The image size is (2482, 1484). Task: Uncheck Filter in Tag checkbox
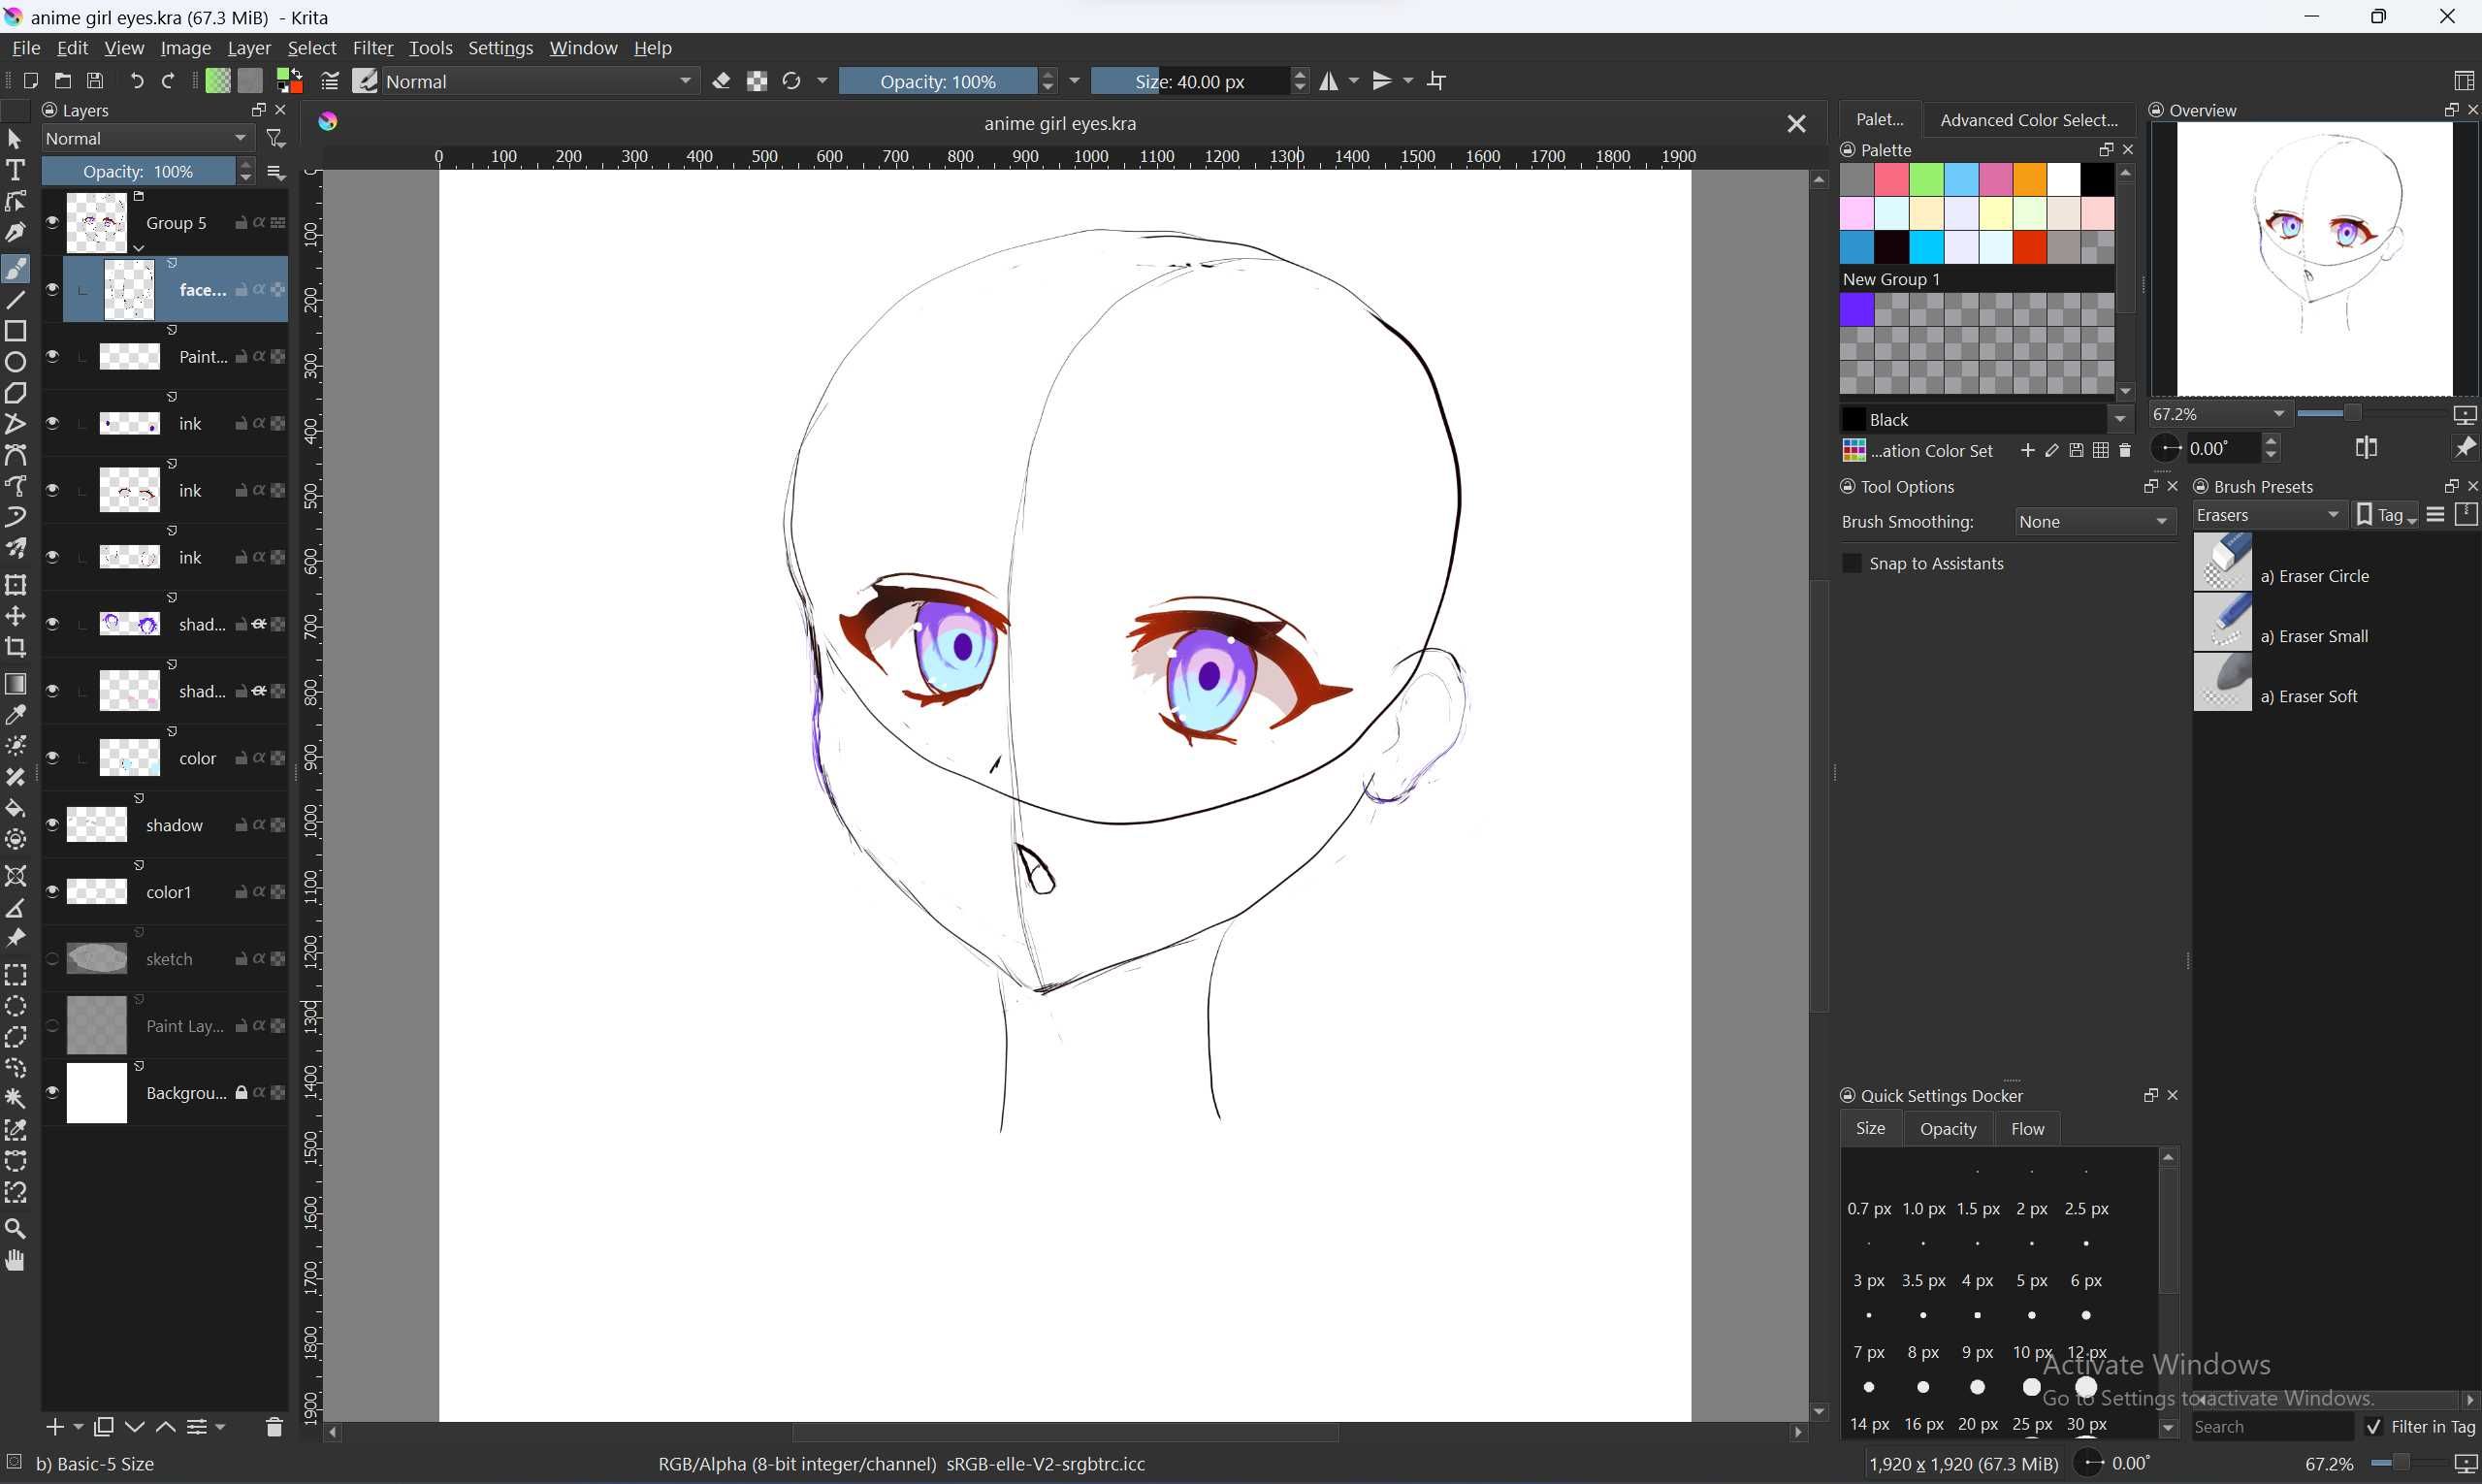2373,1427
